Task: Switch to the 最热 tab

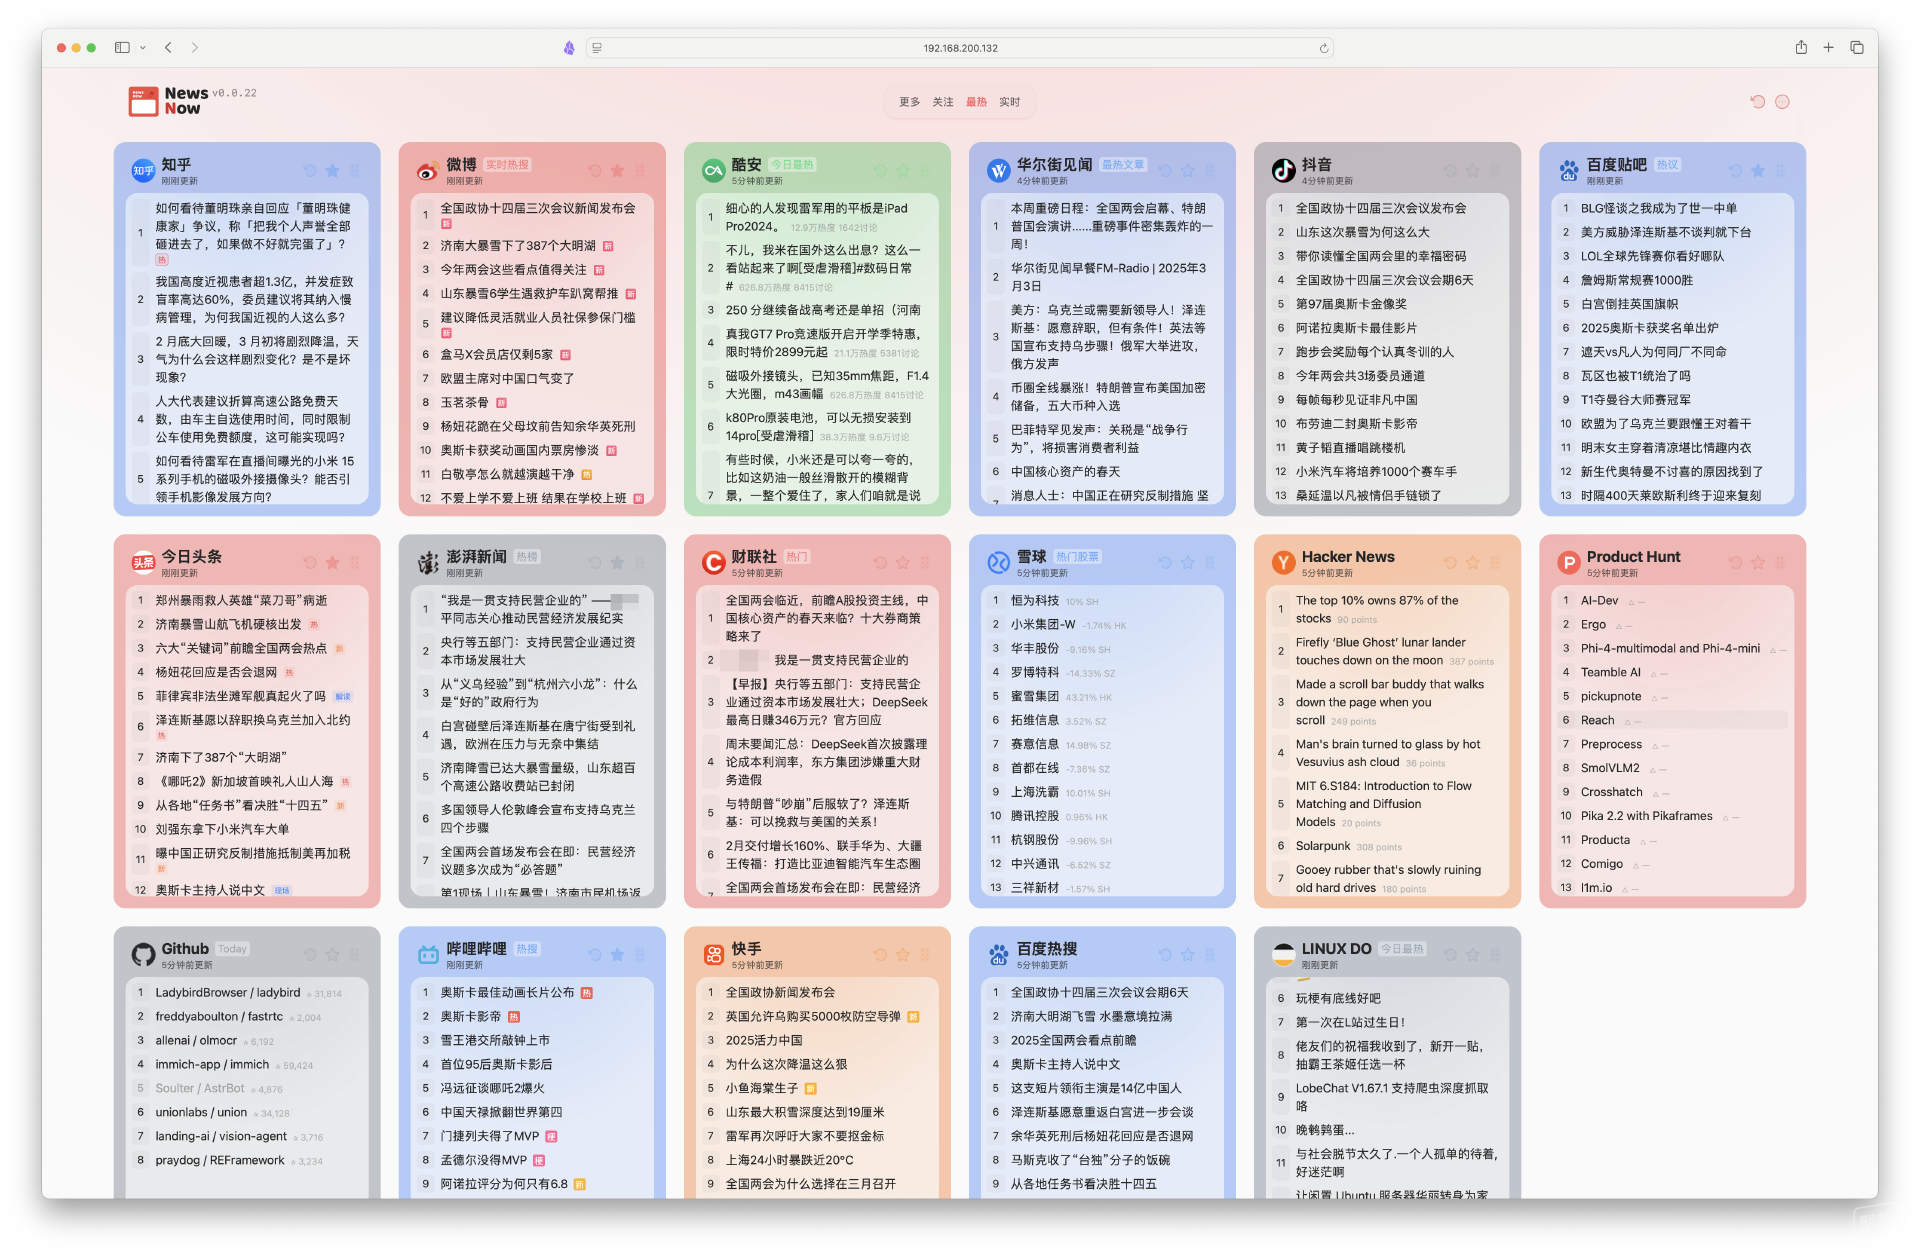Action: pos(976,102)
